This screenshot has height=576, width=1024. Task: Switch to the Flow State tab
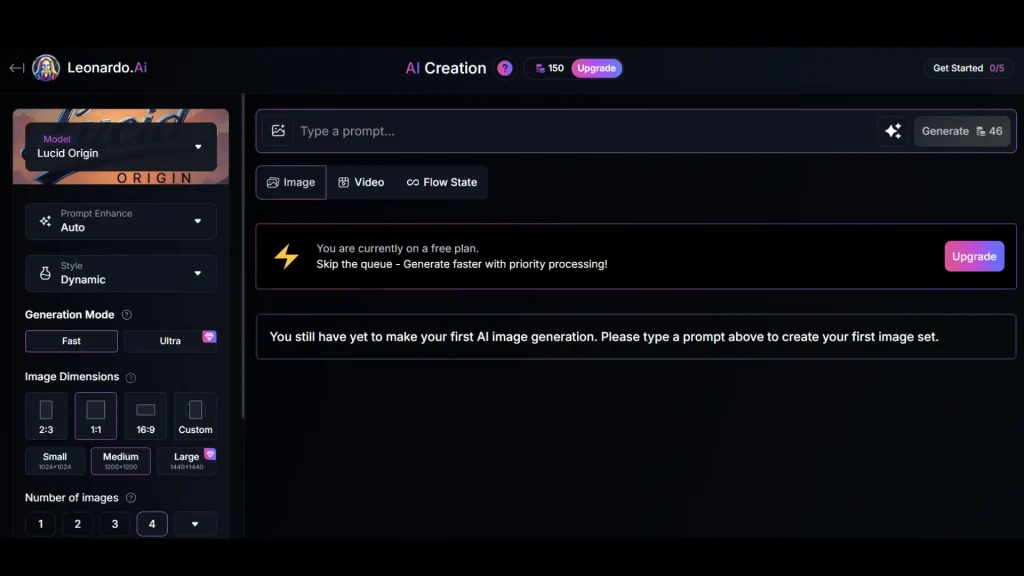[x=442, y=182]
